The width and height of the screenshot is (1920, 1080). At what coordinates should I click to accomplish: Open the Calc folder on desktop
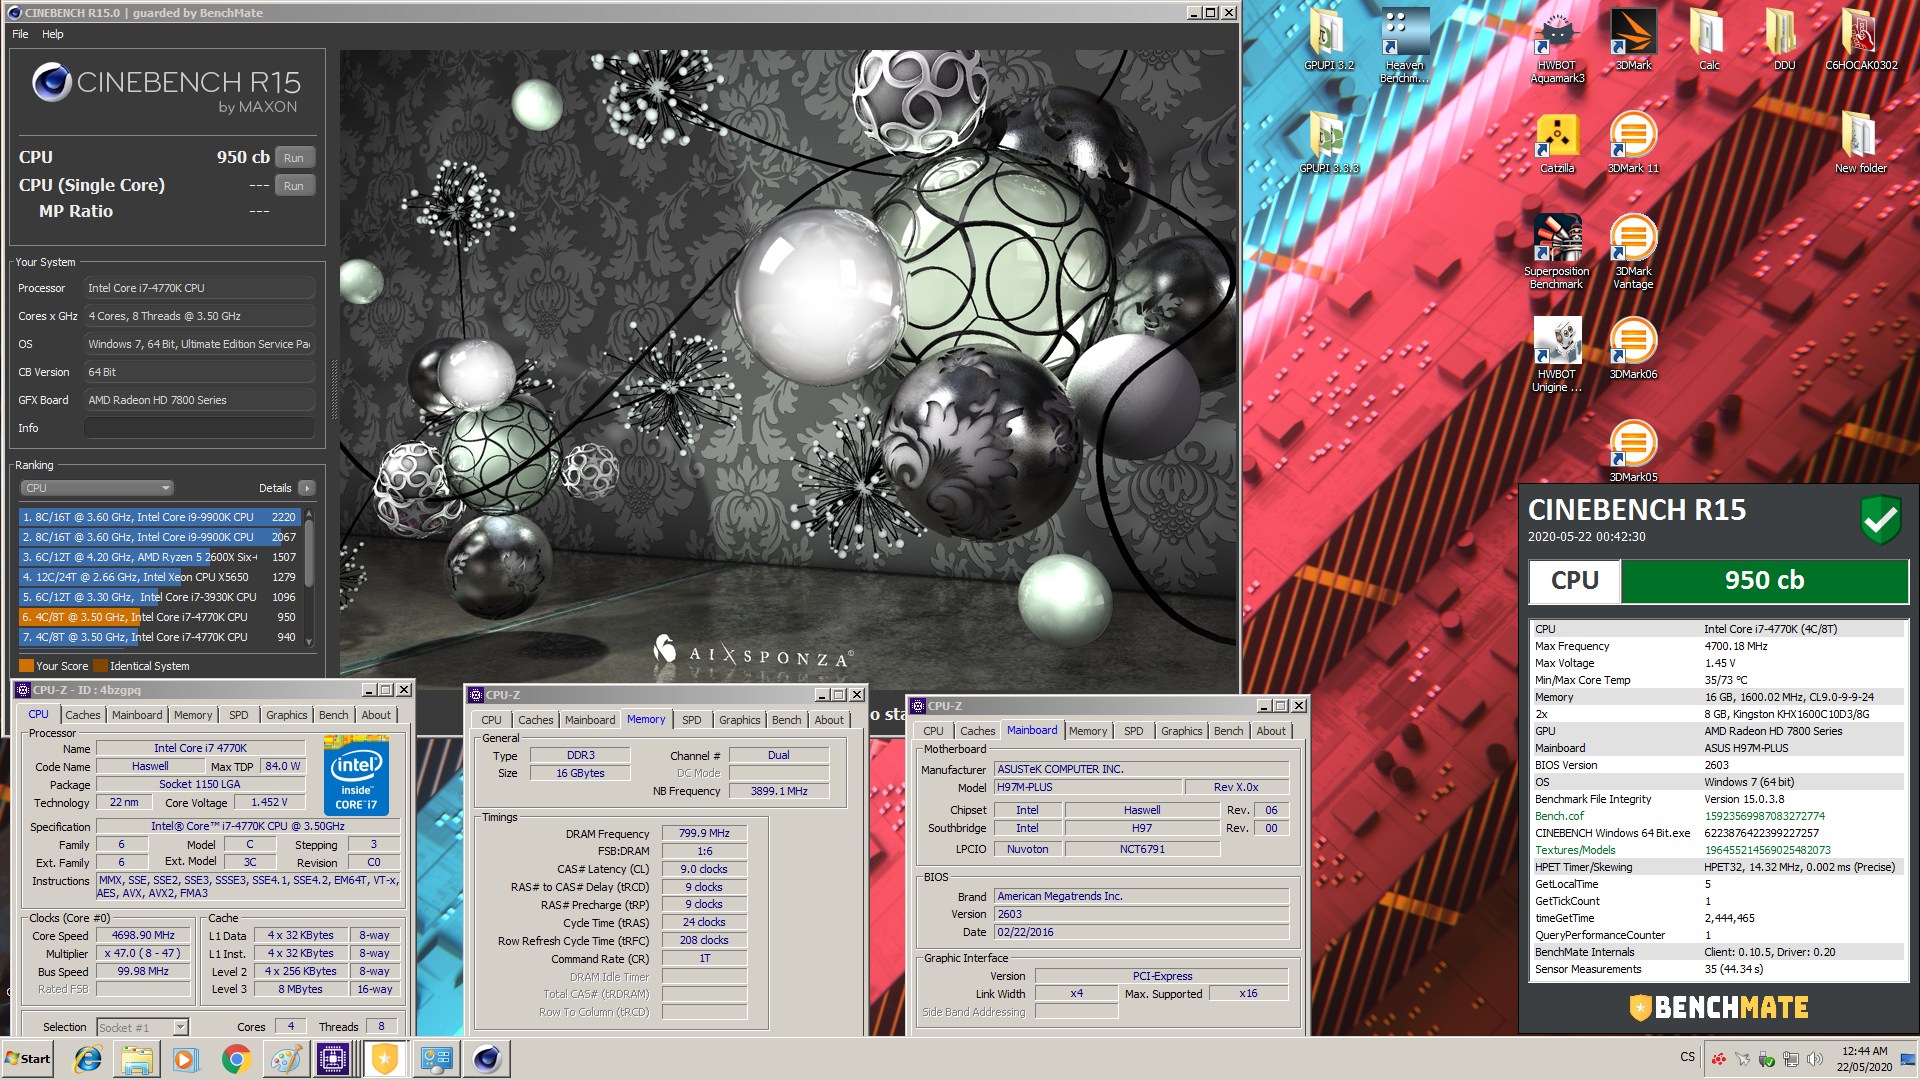(1709, 40)
